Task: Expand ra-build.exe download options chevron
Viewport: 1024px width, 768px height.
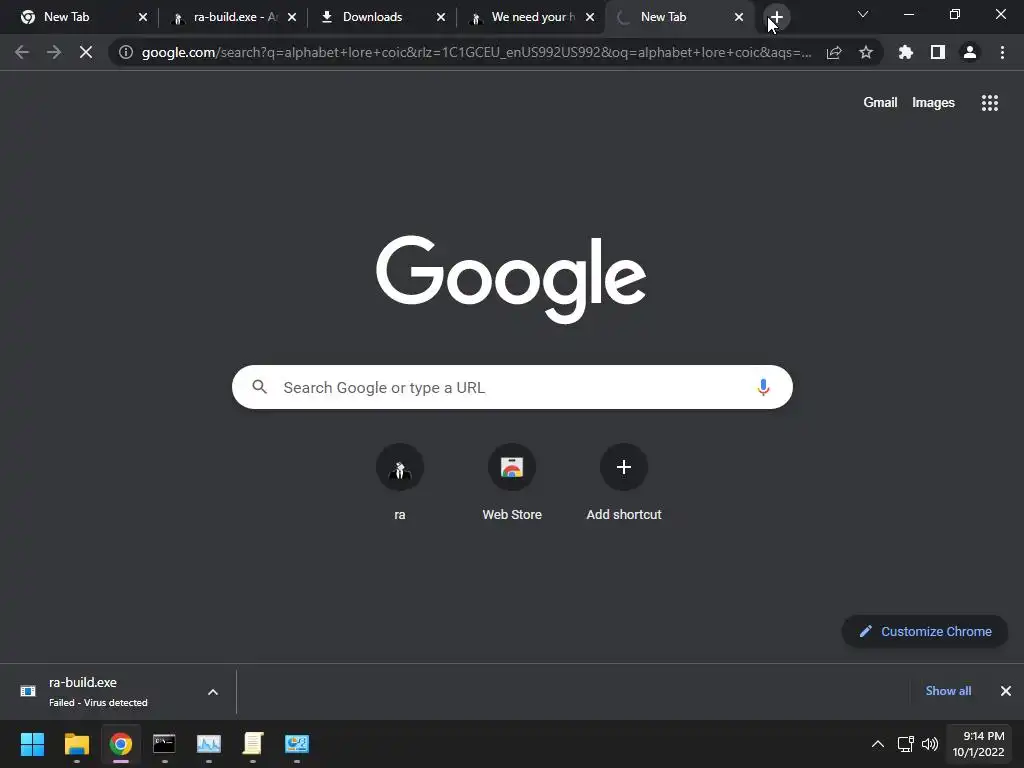Action: click(213, 692)
